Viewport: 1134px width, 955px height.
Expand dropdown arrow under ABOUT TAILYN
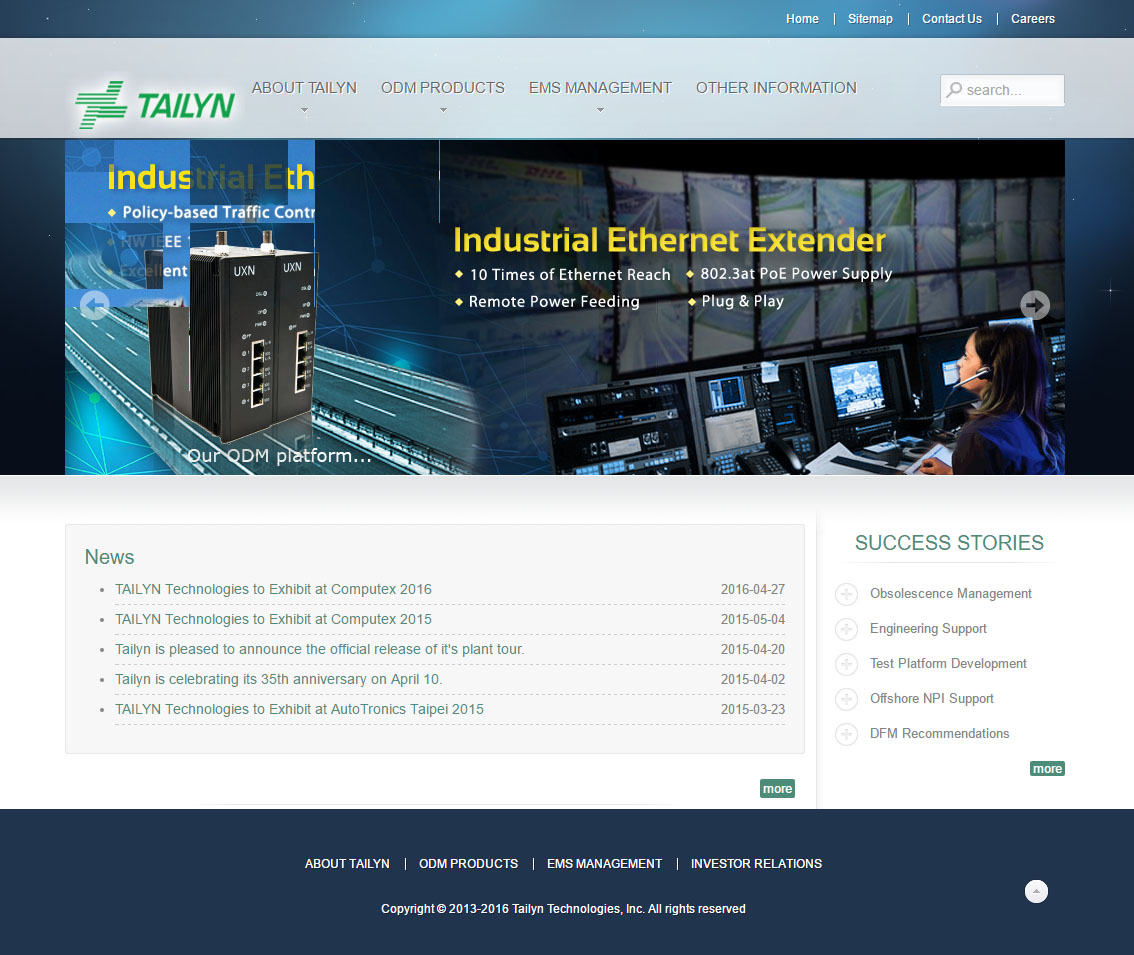tap(304, 110)
